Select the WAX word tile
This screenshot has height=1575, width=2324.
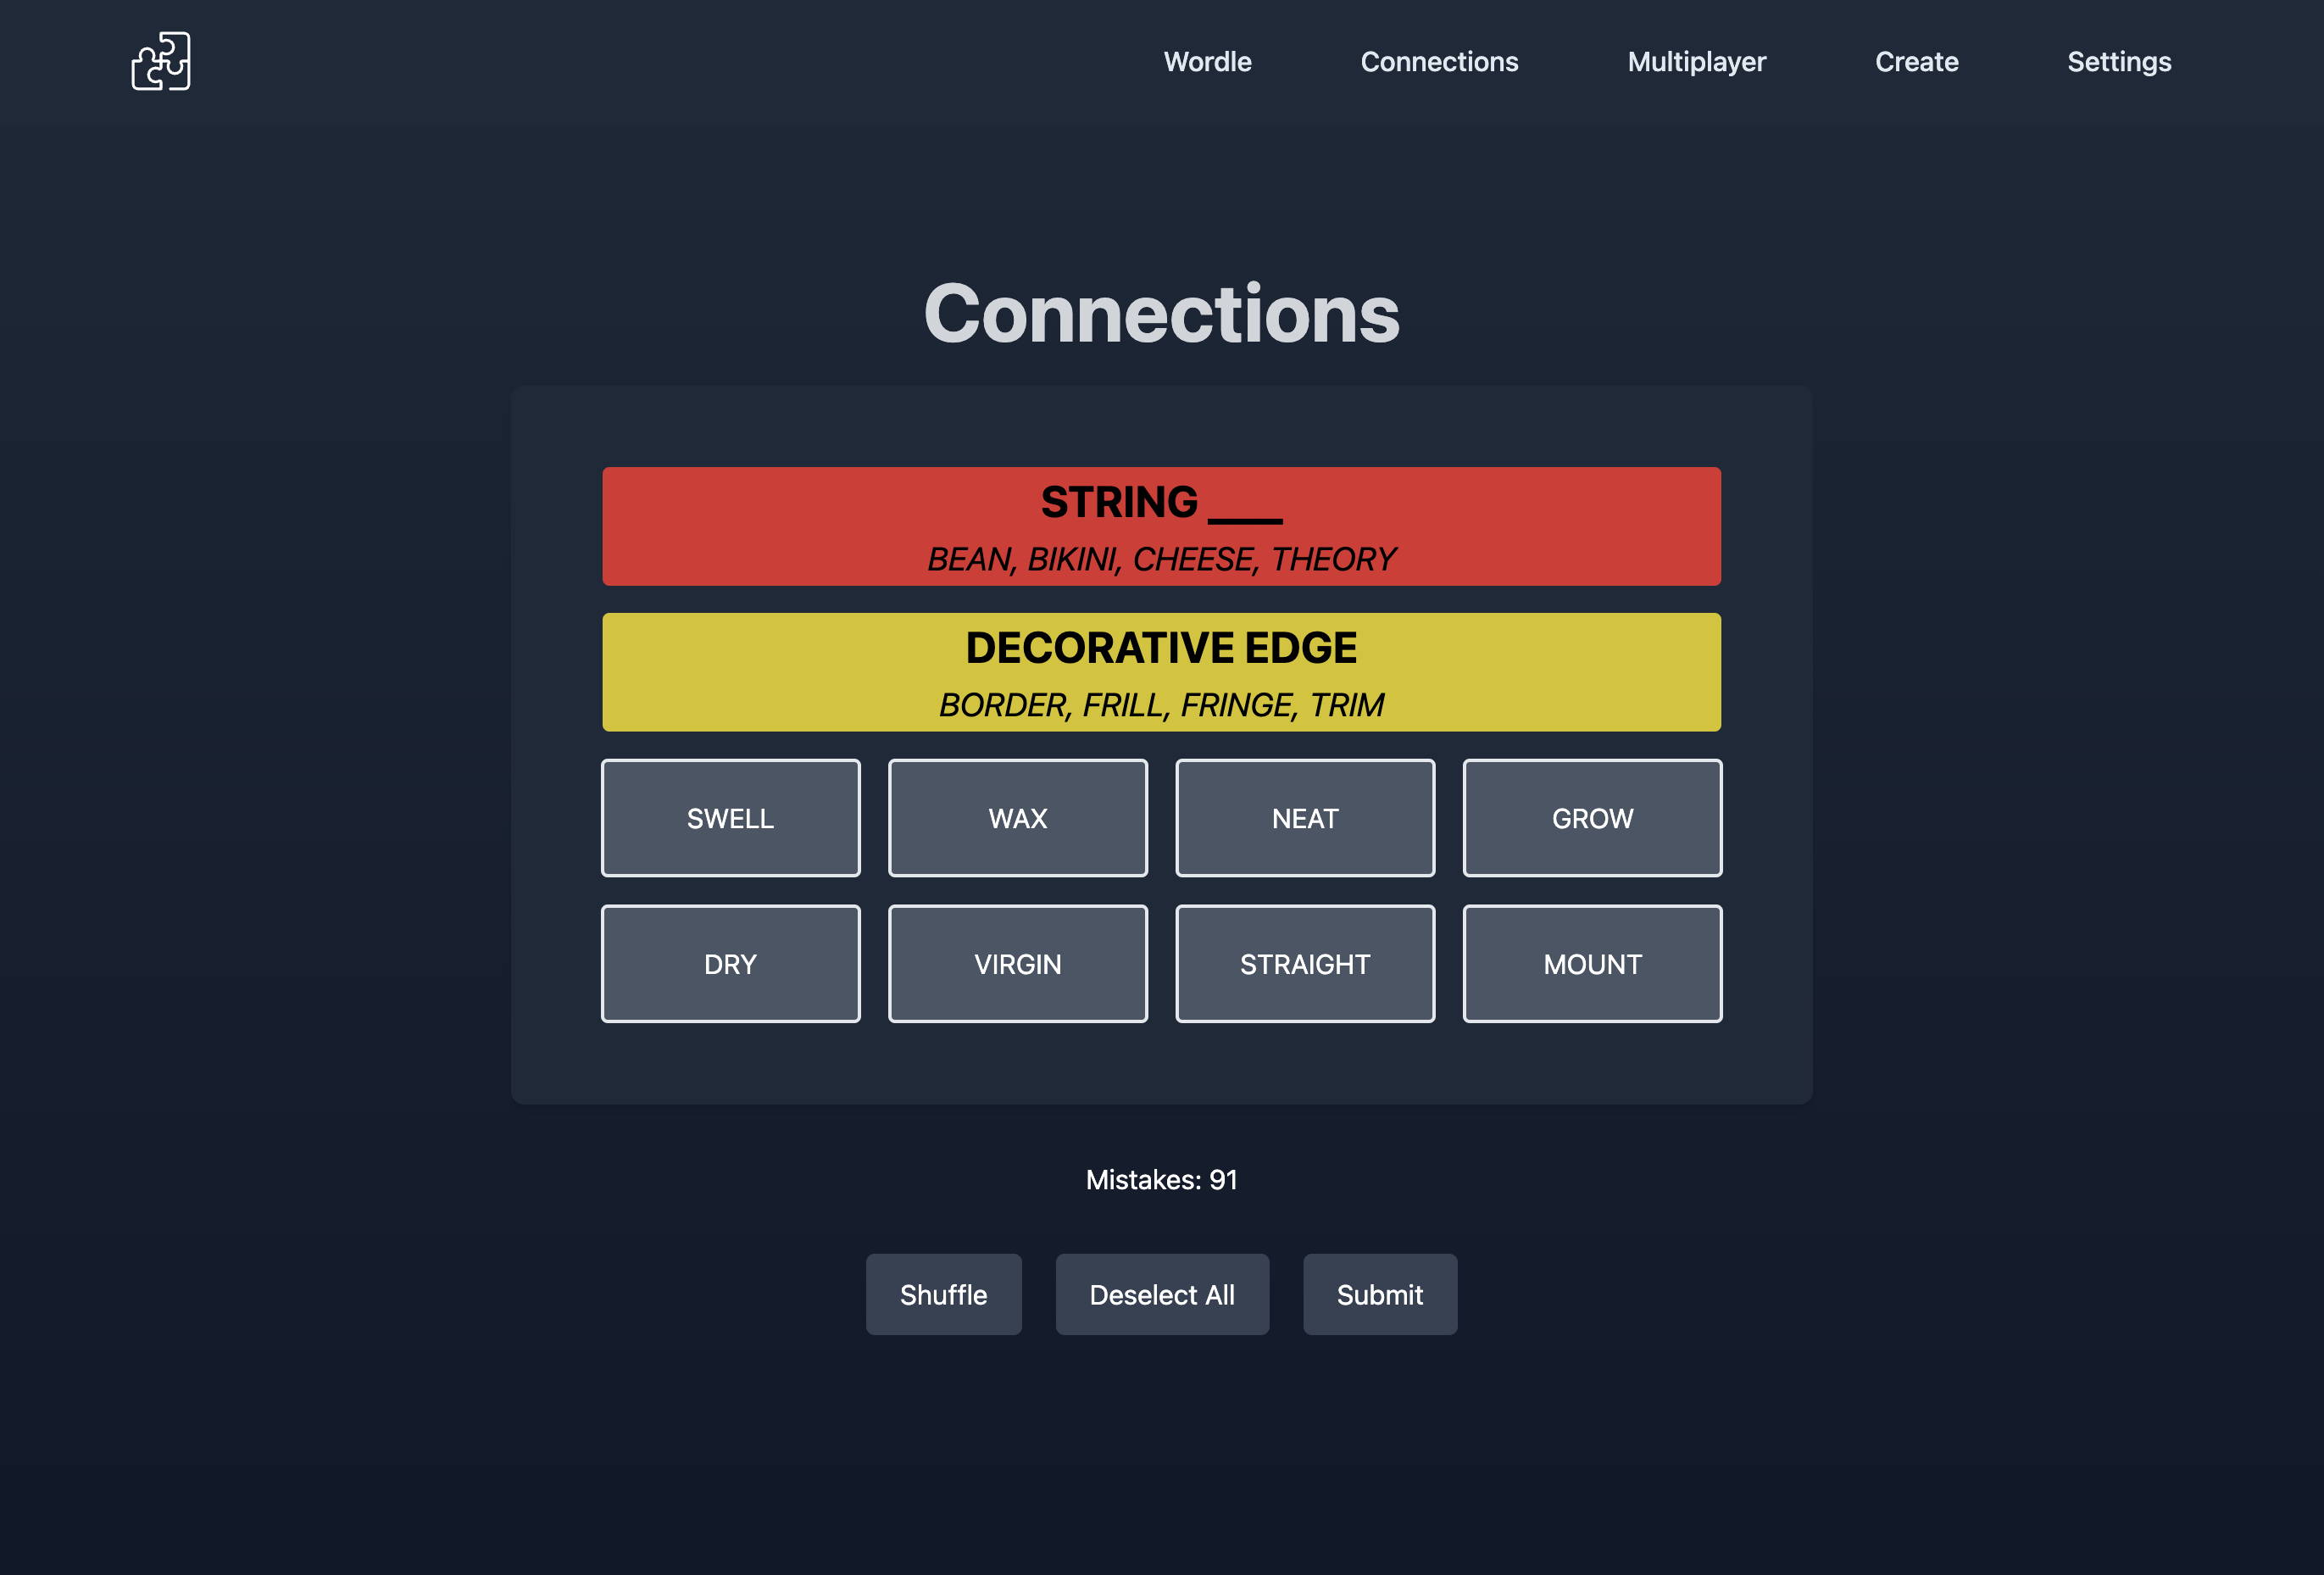pyautogui.click(x=1018, y=818)
